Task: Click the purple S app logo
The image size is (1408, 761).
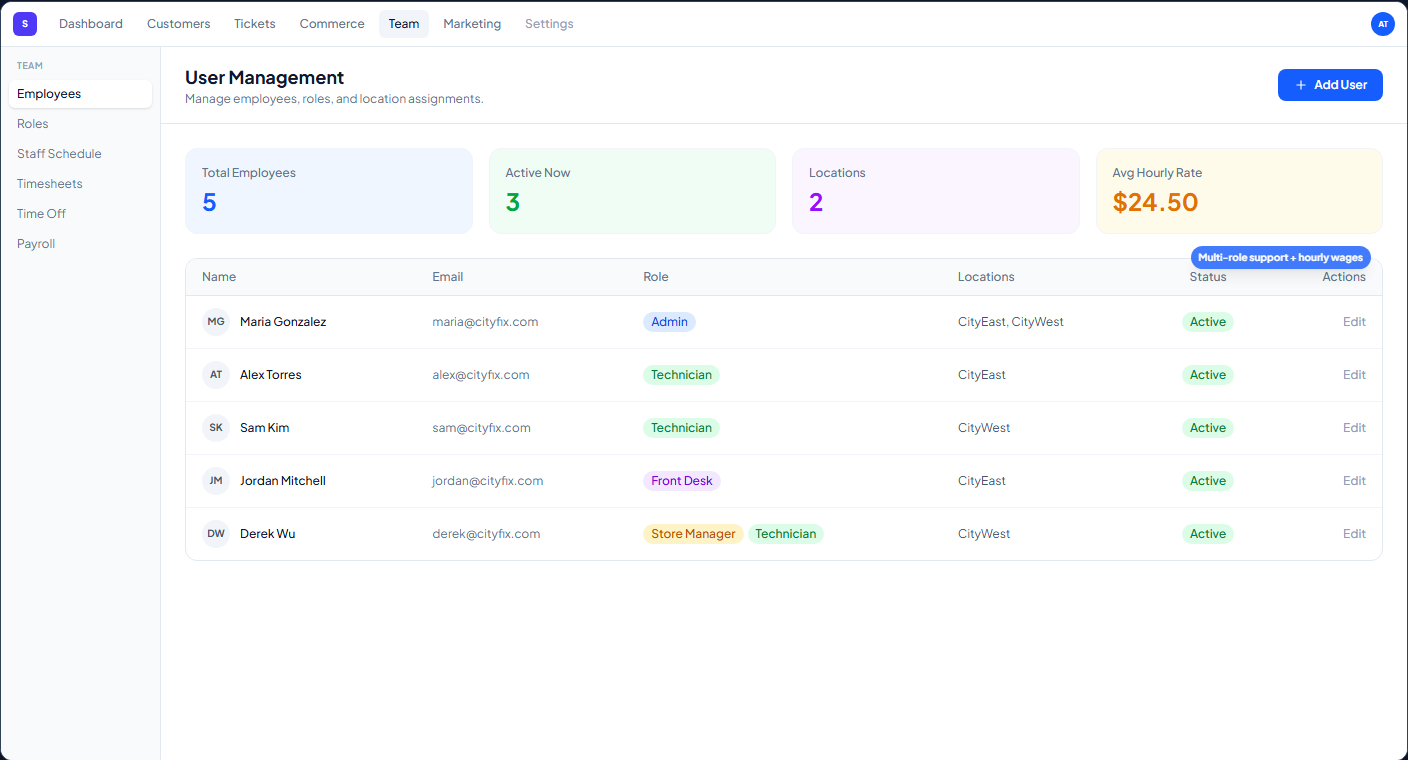Action: [25, 24]
